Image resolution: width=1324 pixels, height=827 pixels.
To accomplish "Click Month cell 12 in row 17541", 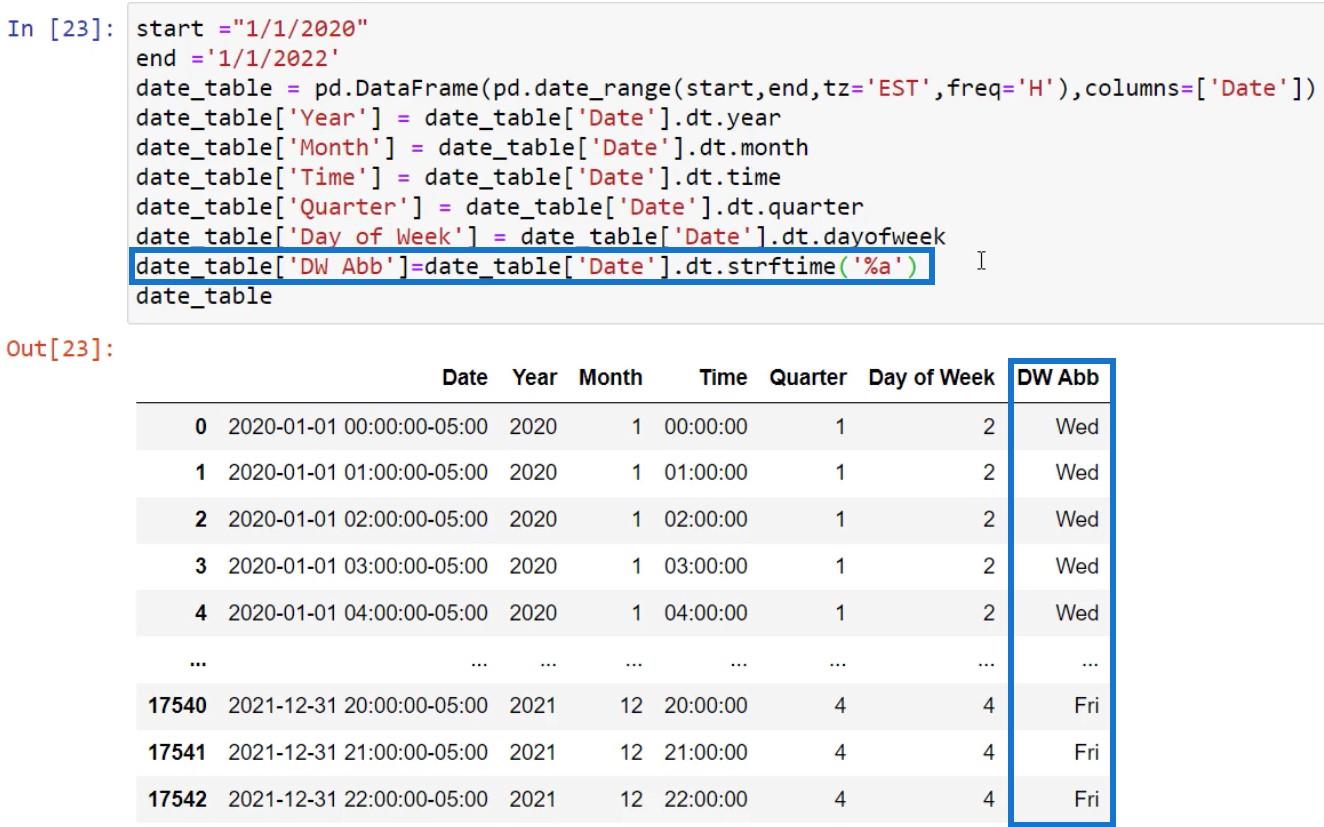I will point(631,752).
